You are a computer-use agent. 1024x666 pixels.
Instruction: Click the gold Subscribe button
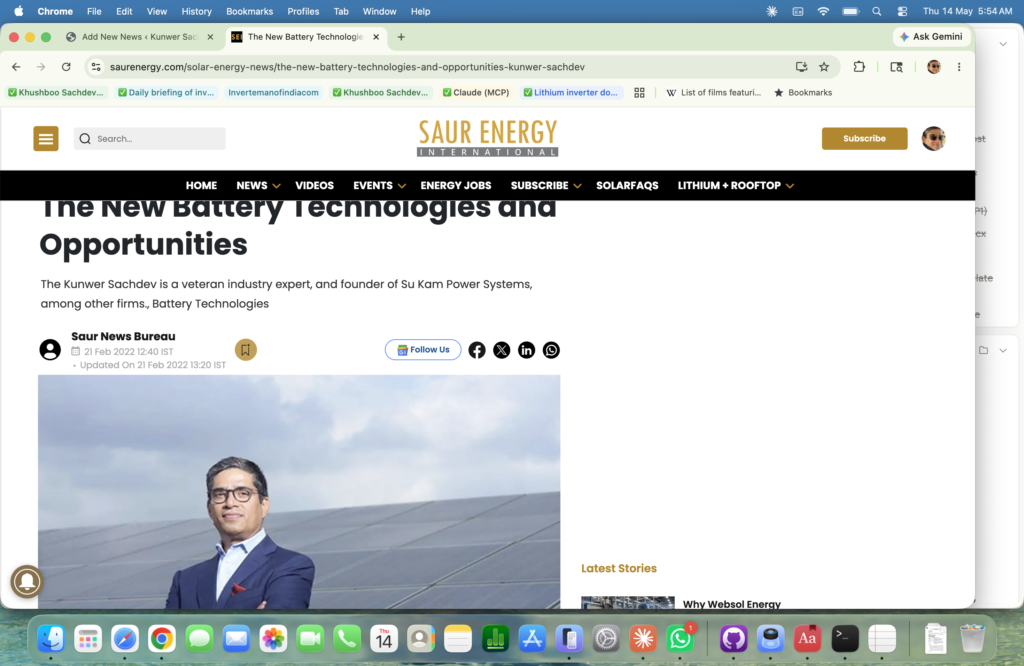pos(864,138)
